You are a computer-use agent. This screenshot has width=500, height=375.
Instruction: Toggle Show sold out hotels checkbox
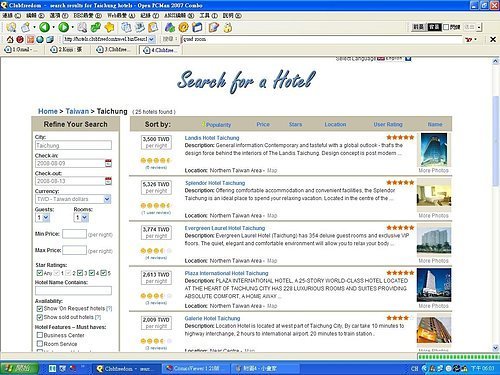[x=40, y=317]
